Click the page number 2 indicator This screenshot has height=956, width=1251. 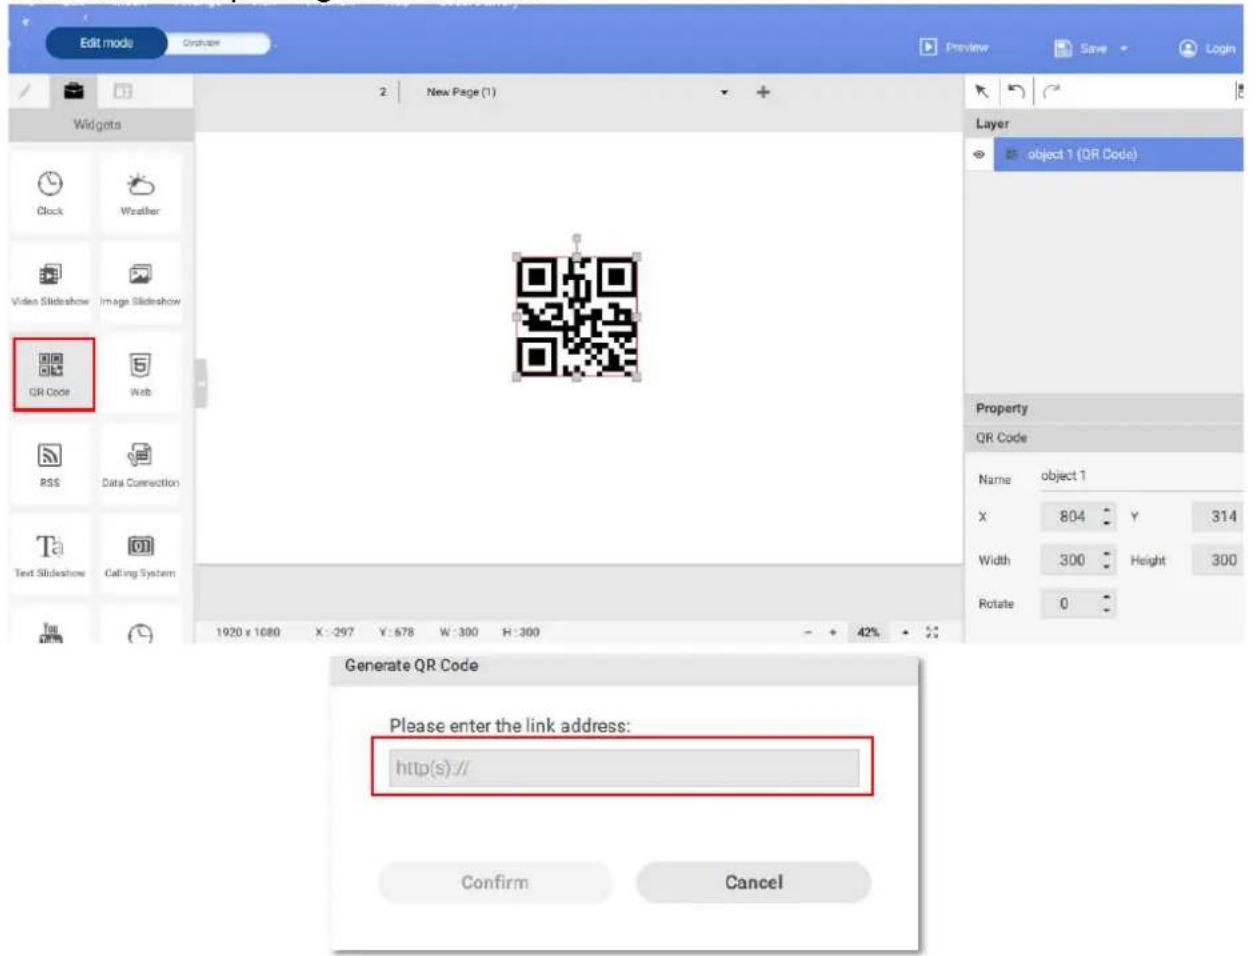click(383, 92)
